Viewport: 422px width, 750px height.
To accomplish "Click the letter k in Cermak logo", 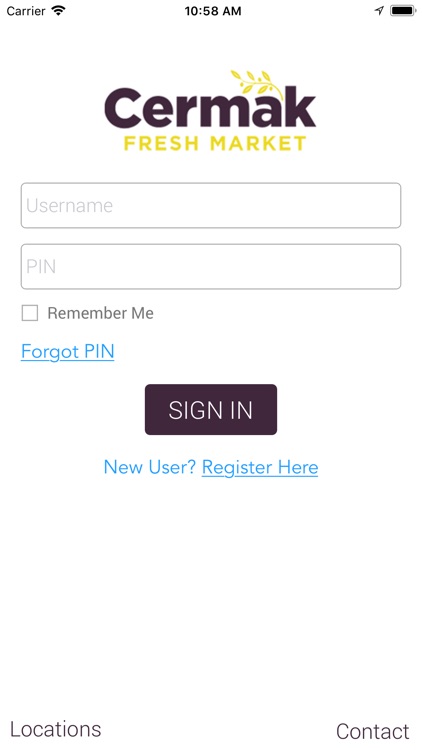I will [300, 107].
